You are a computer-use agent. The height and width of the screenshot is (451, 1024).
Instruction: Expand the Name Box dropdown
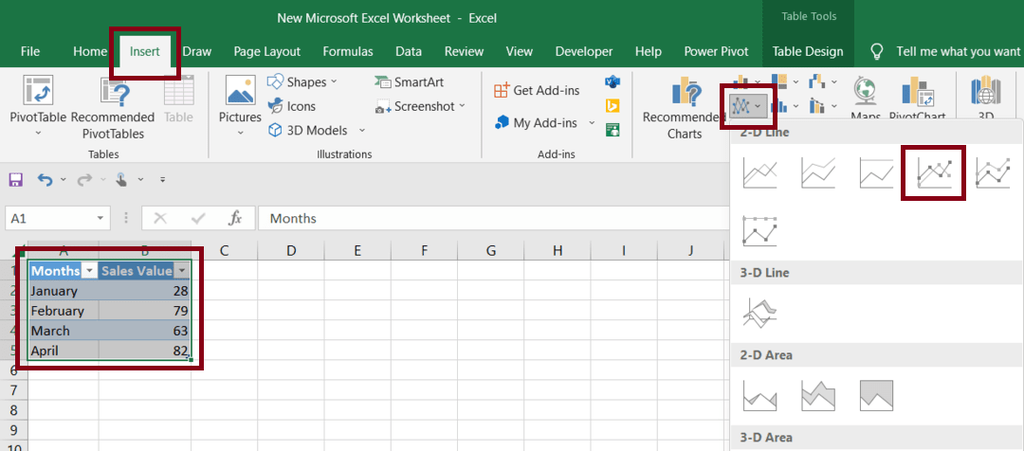(100, 218)
